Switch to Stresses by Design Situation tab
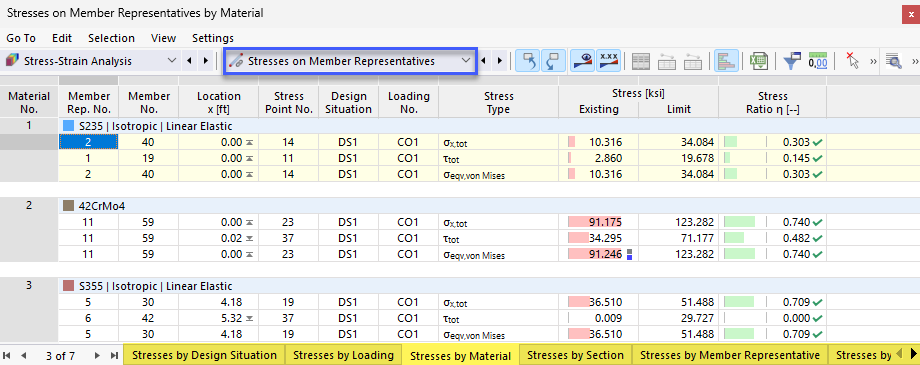This screenshot has height=365, width=920. (204, 355)
